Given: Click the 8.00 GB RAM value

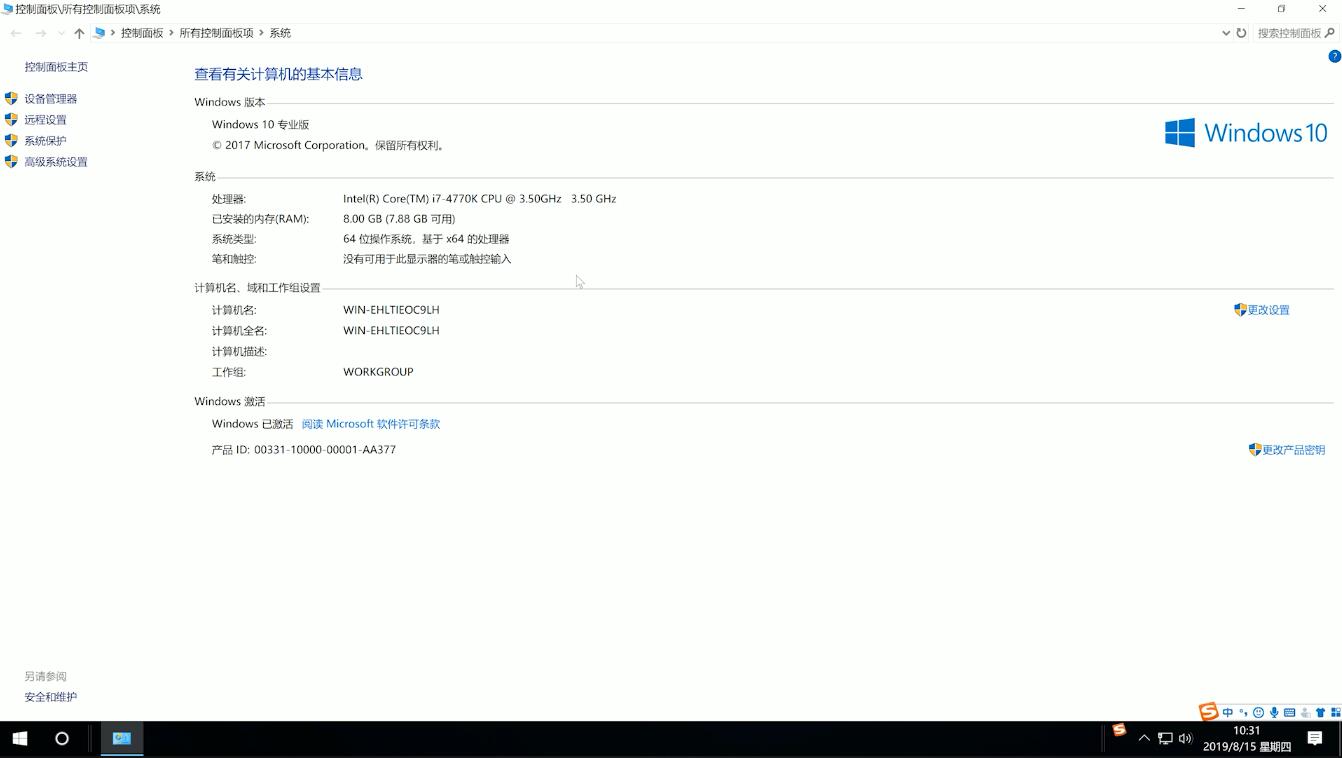Looking at the screenshot, I should 399,219.
